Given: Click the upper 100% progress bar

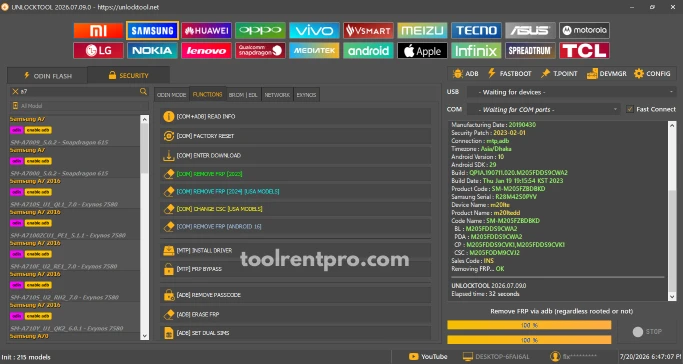Looking at the screenshot, I should click(x=529, y=325).
